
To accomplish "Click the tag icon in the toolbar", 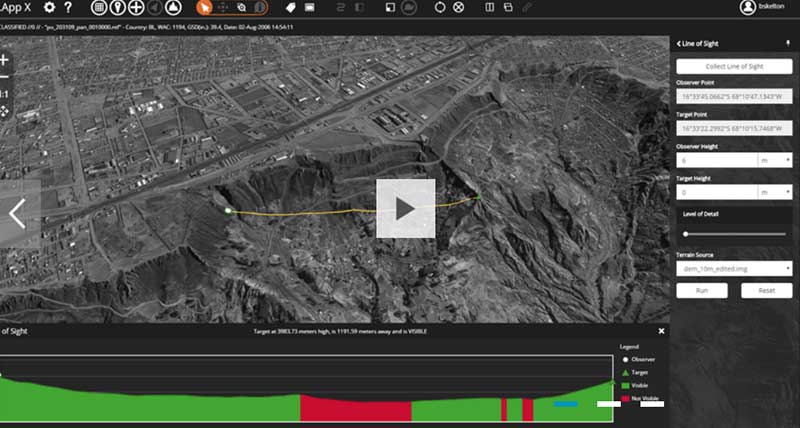I will point(291,7).
